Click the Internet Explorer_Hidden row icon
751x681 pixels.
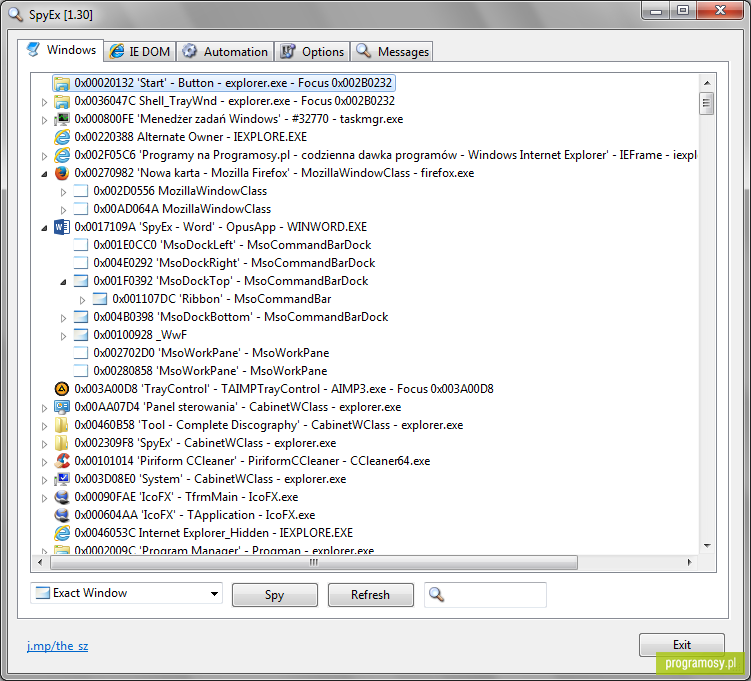tap(62, 533)
